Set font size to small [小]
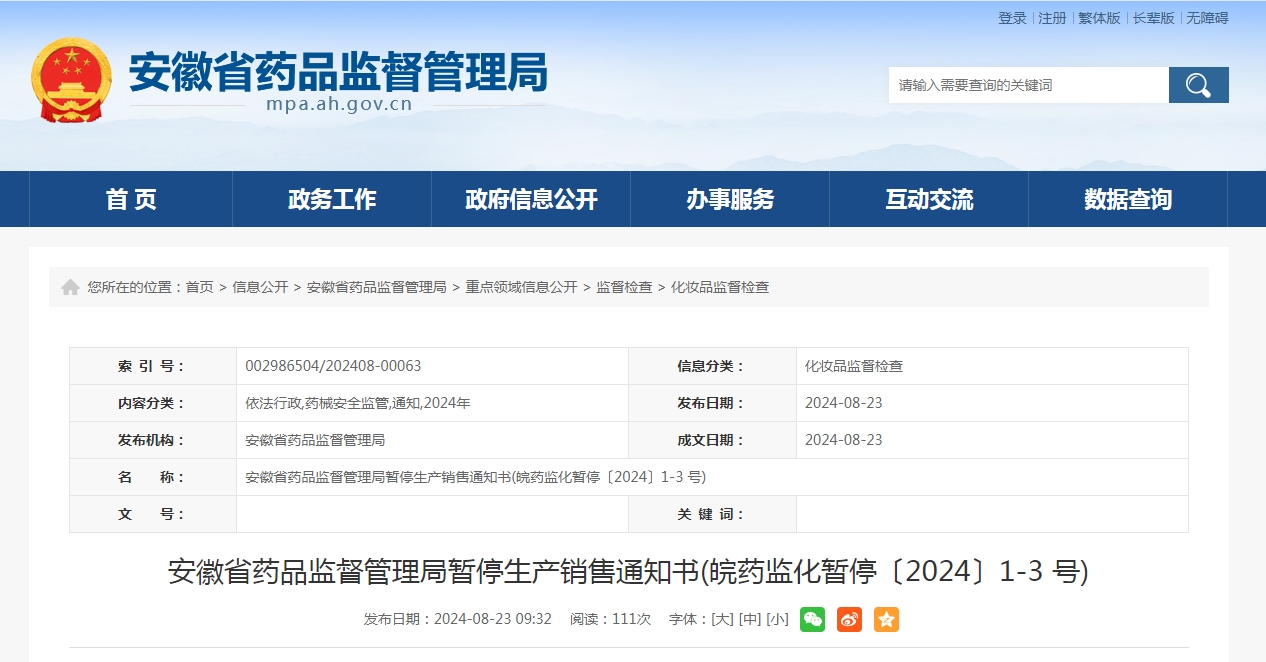Image resolution: width=1266 pixels, height=662 pixels. click(777, 619)
